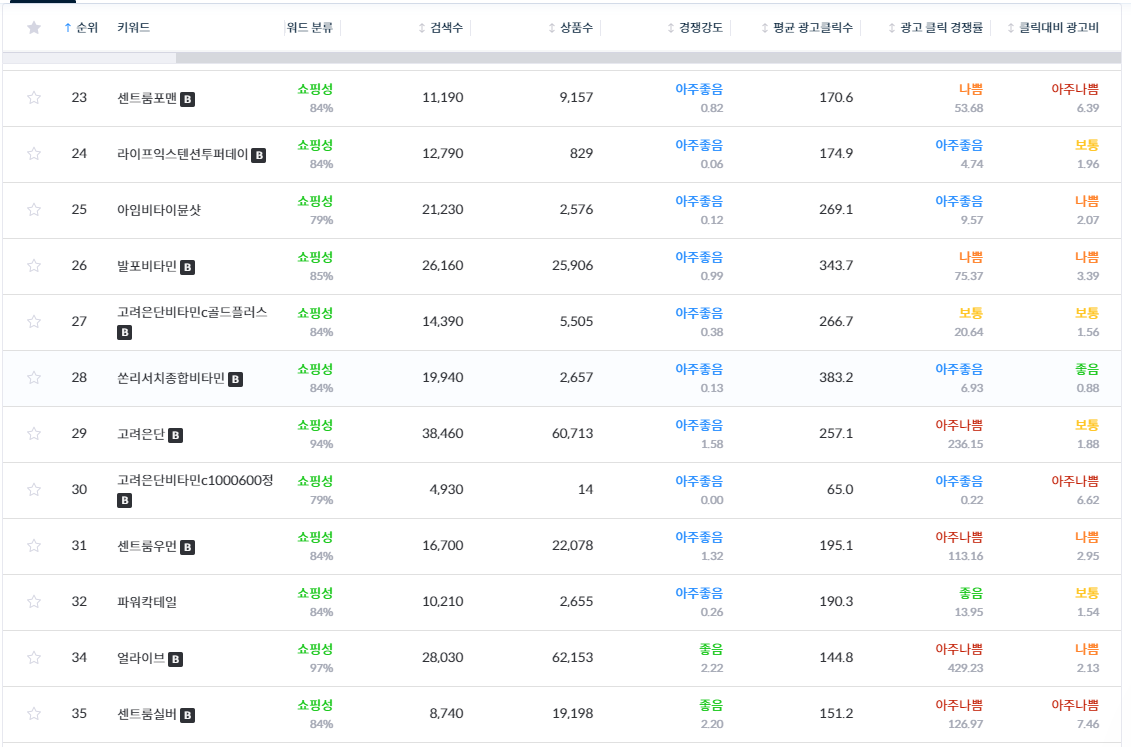The width and height of the screenshot is (1131, 747).
Task: Open keyword 얼라이브
Action: point(141,658)
